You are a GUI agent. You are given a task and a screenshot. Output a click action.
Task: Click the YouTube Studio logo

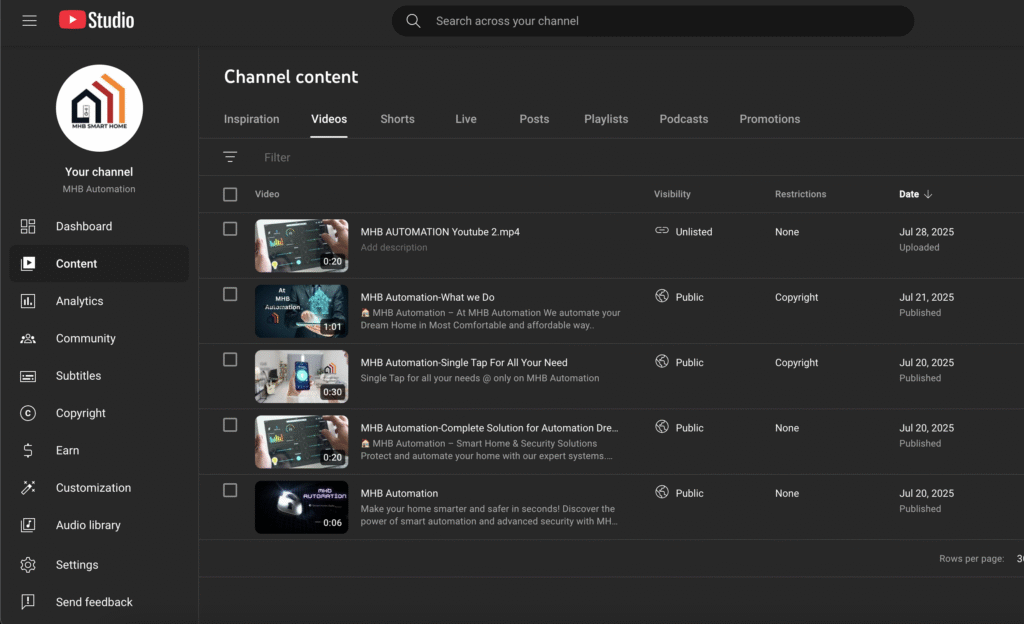pos(96,21)
